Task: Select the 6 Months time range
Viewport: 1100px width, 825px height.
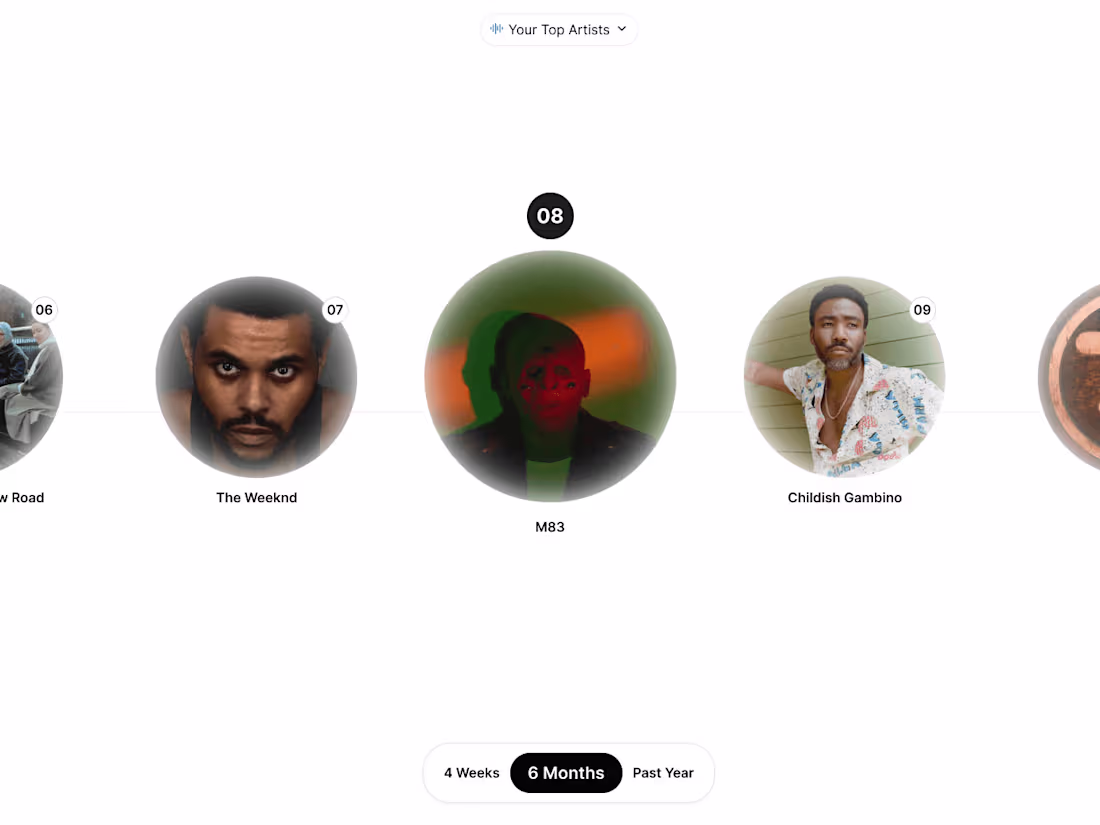Action: (566, 772)
